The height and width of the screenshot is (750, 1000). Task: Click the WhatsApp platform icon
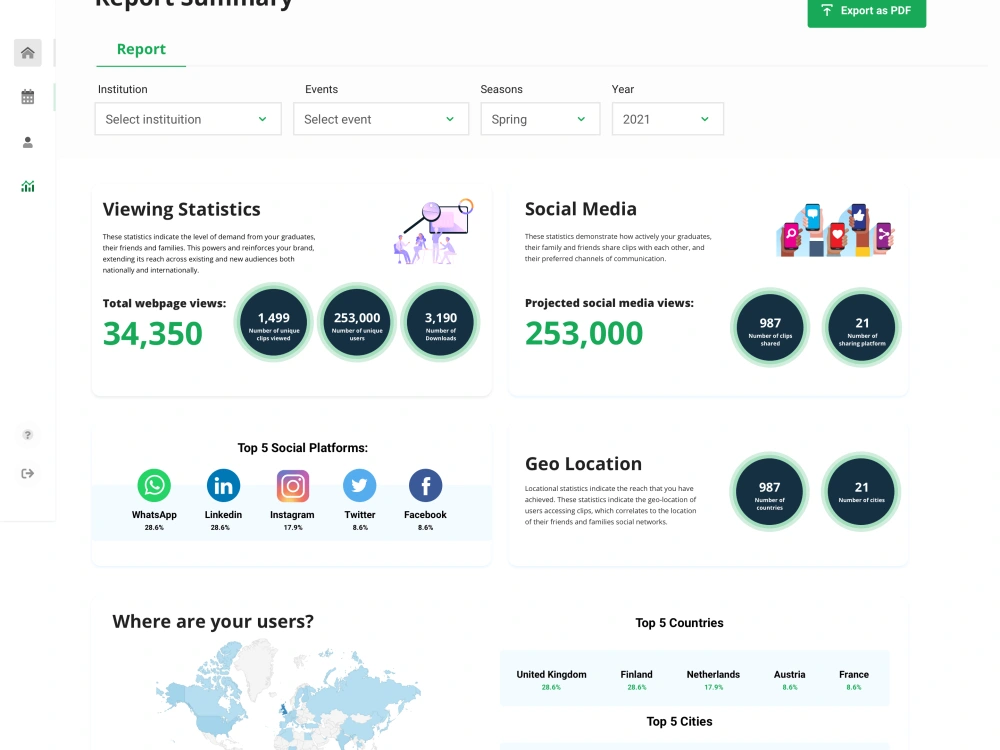pos(154,485)
